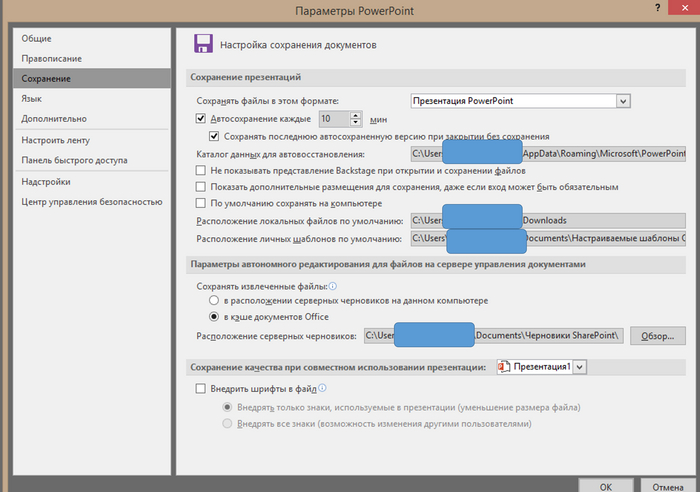Click info icon beside Внедрить шрифты в файл
Image resolution: width=700 pixels, height=492 pixels.
click(x=323, y=388)
